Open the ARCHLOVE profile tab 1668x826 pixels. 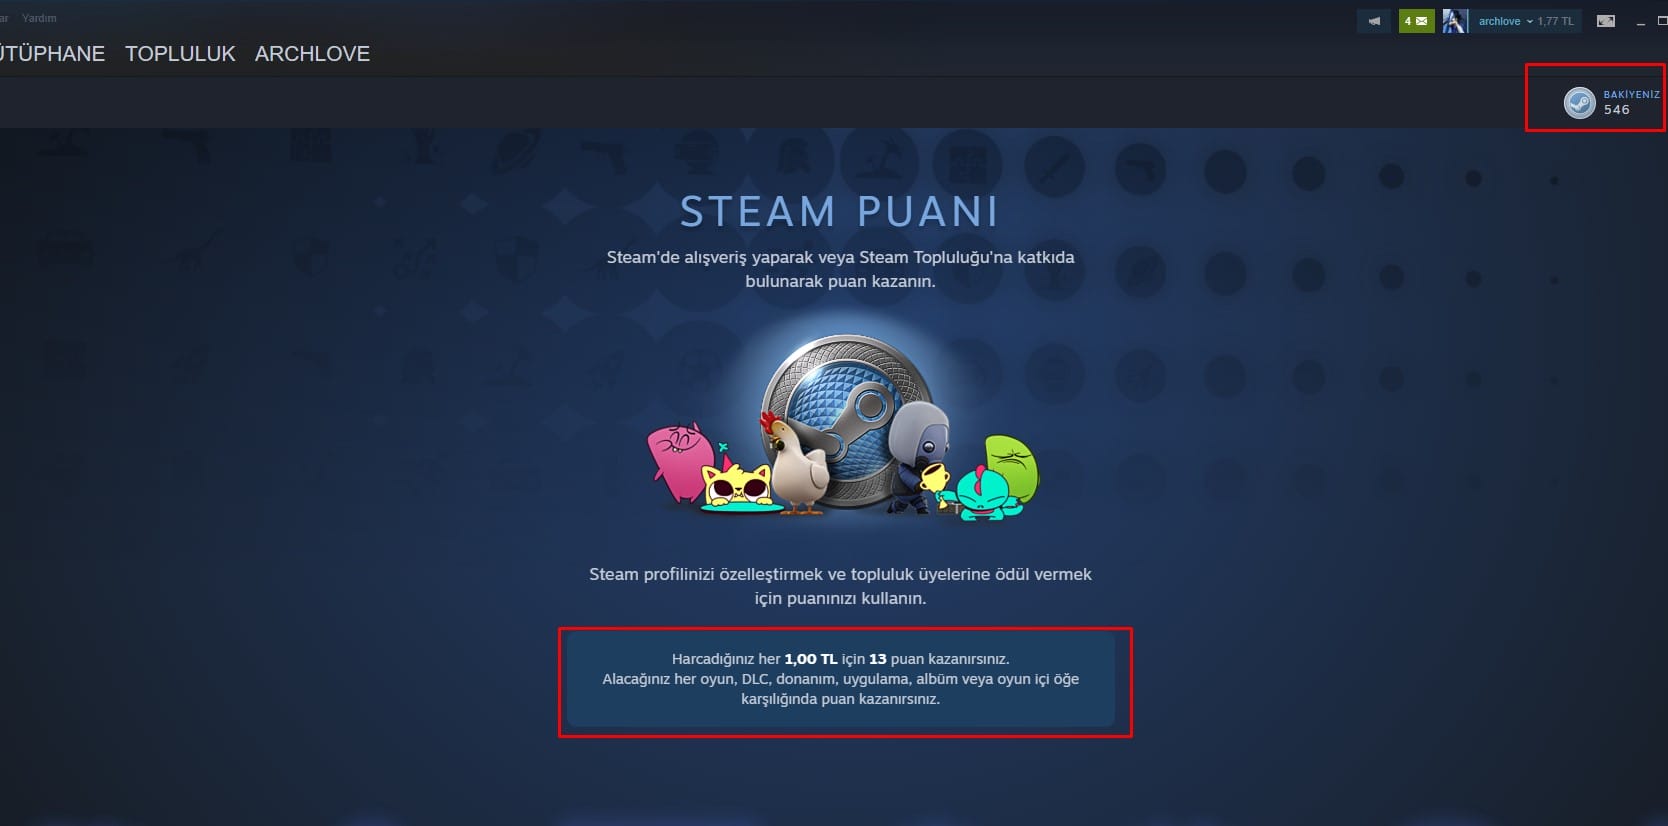coord(312,54)
